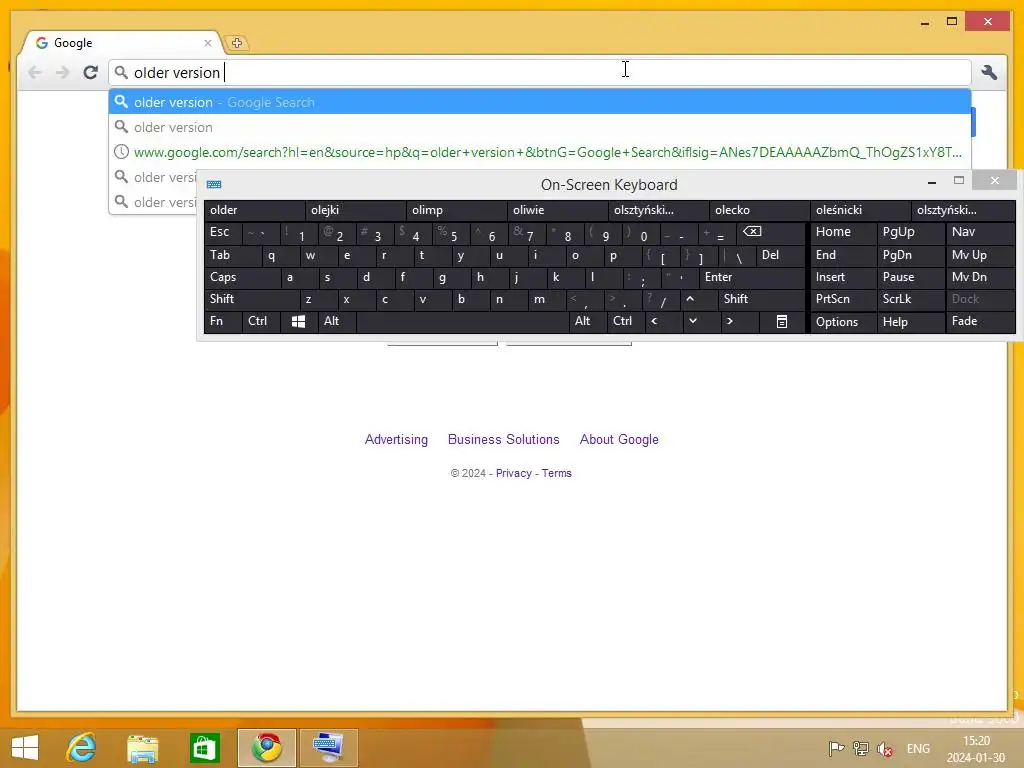Click the PgDn key on keyboard
The image size is (1024, 768).
point(910,255)
